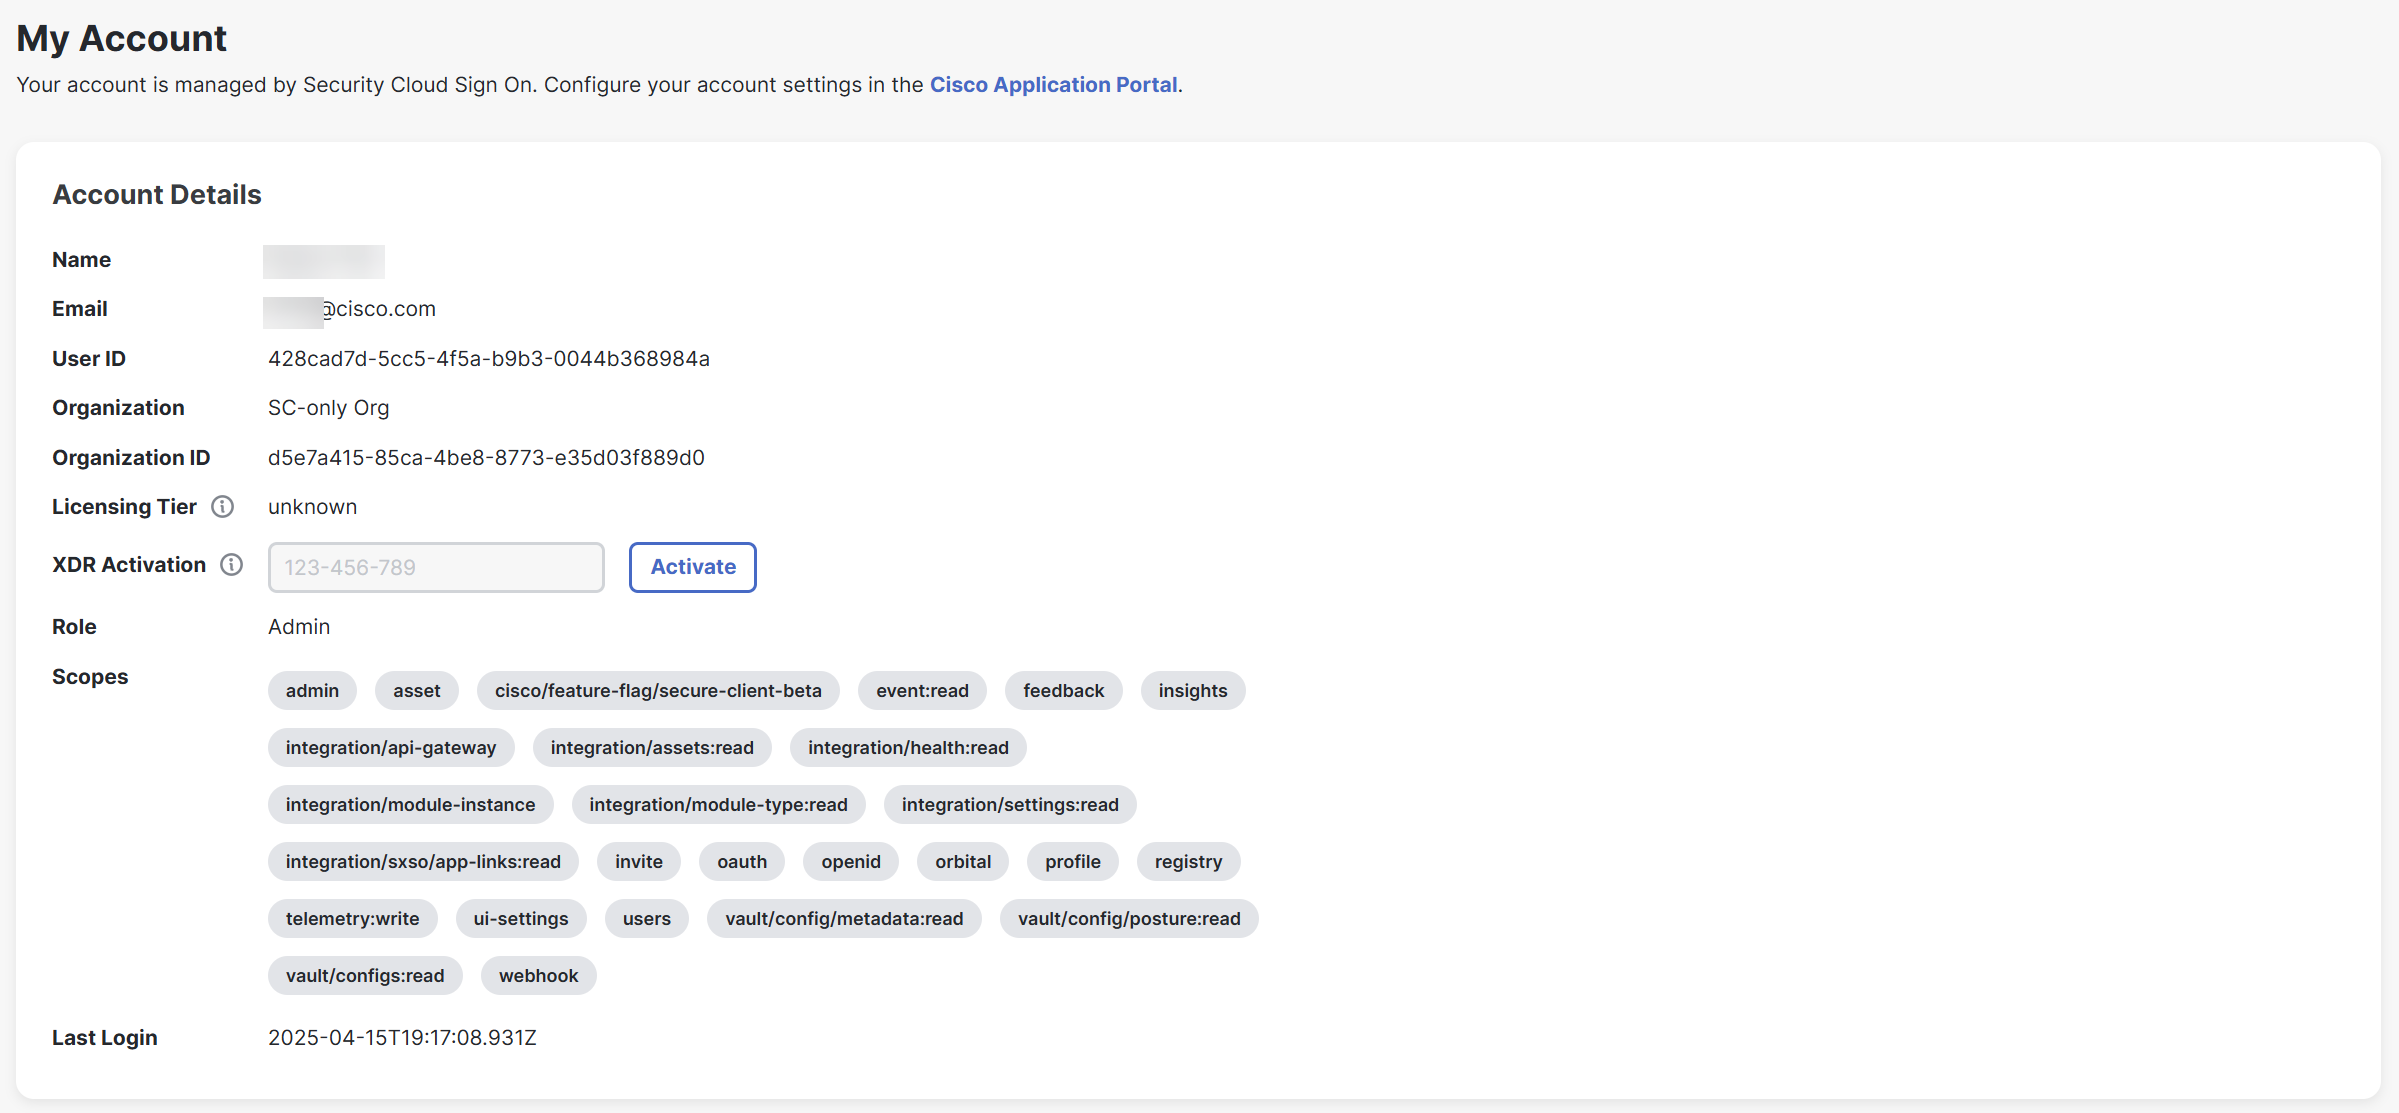Click the insights scope tag
Screen dimensions: 2399x1113
(x=1193, y=691)
